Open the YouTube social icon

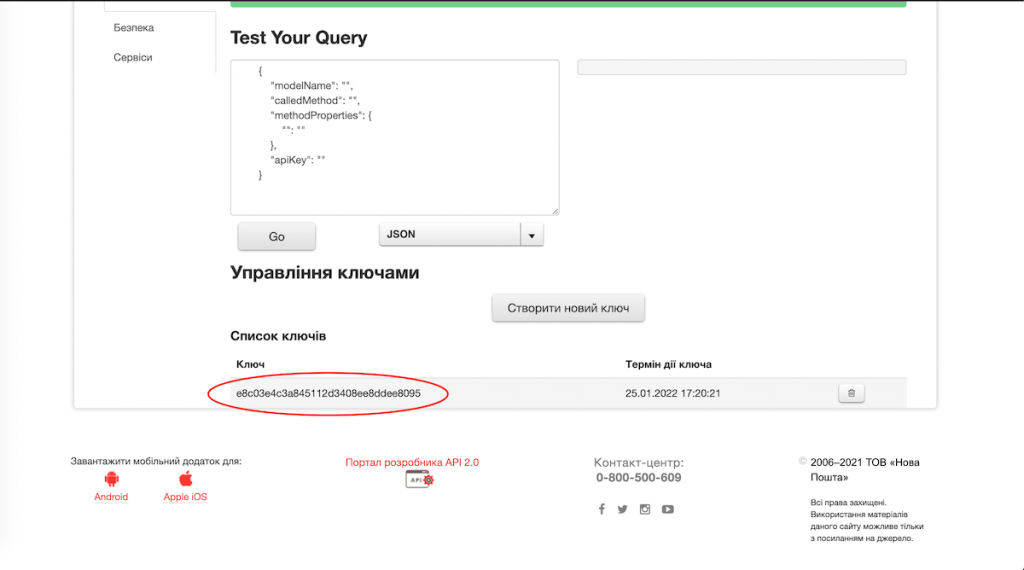[x=667, y=509]
